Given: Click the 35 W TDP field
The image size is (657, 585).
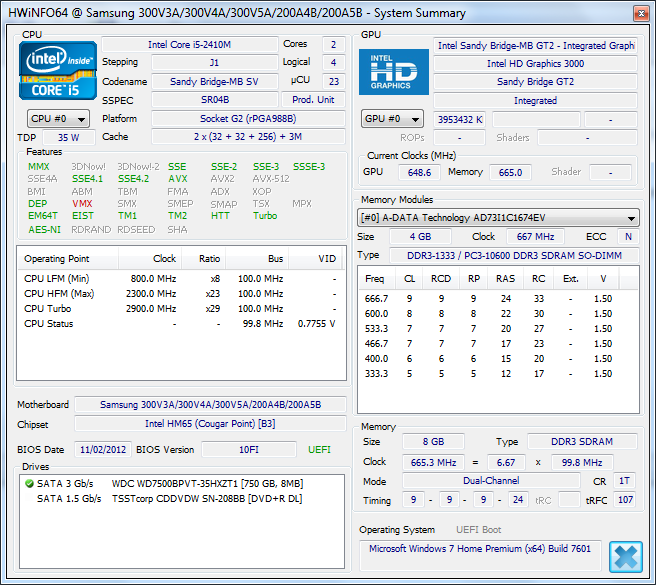Looking at the screenshot, I should pyautogui.click(x=69, y=137).
